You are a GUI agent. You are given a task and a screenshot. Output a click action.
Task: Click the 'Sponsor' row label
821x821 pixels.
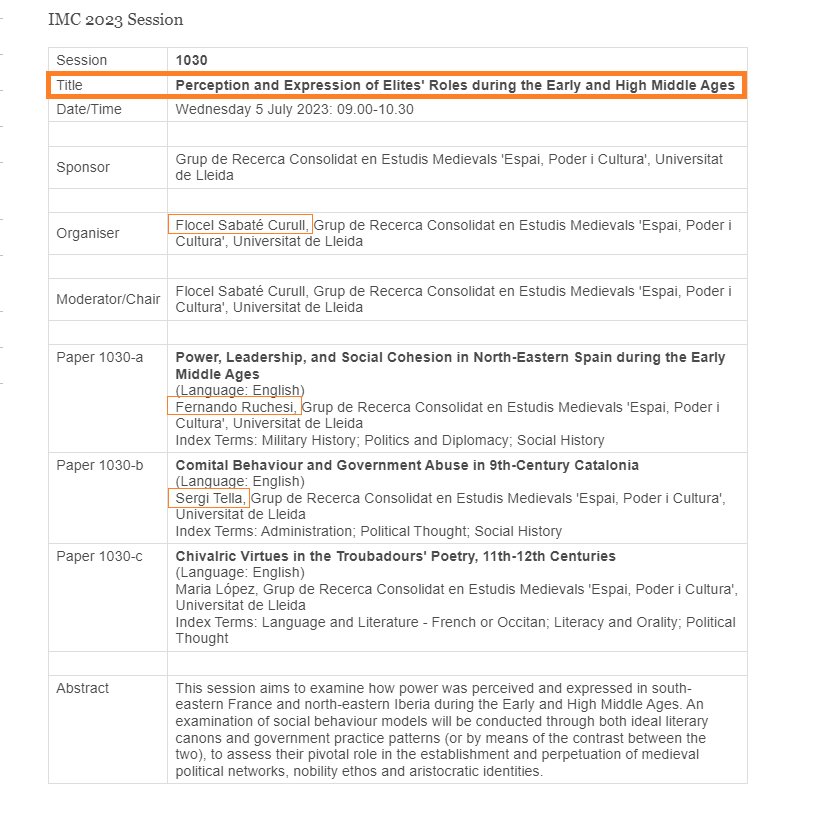tap(83, 167)
